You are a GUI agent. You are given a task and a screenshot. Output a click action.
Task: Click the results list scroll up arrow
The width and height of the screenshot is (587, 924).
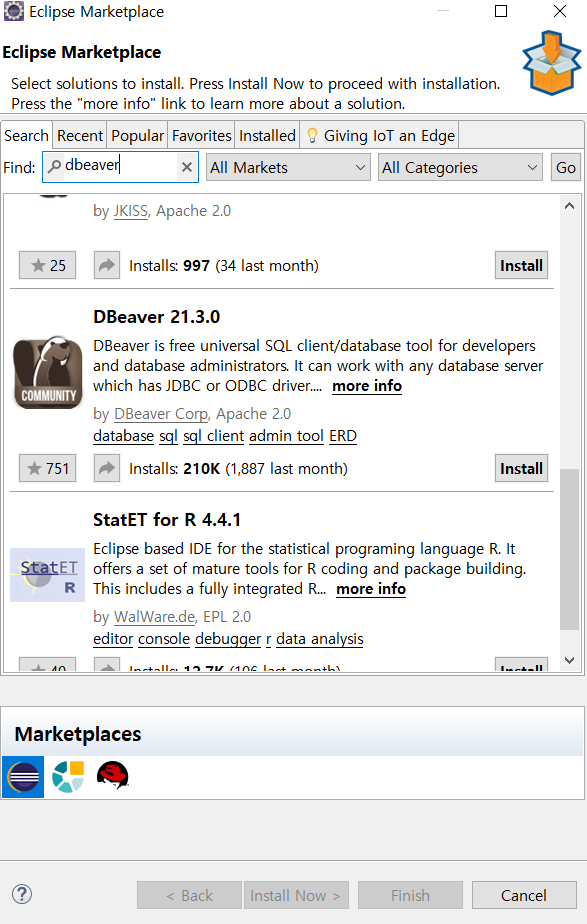569,206
